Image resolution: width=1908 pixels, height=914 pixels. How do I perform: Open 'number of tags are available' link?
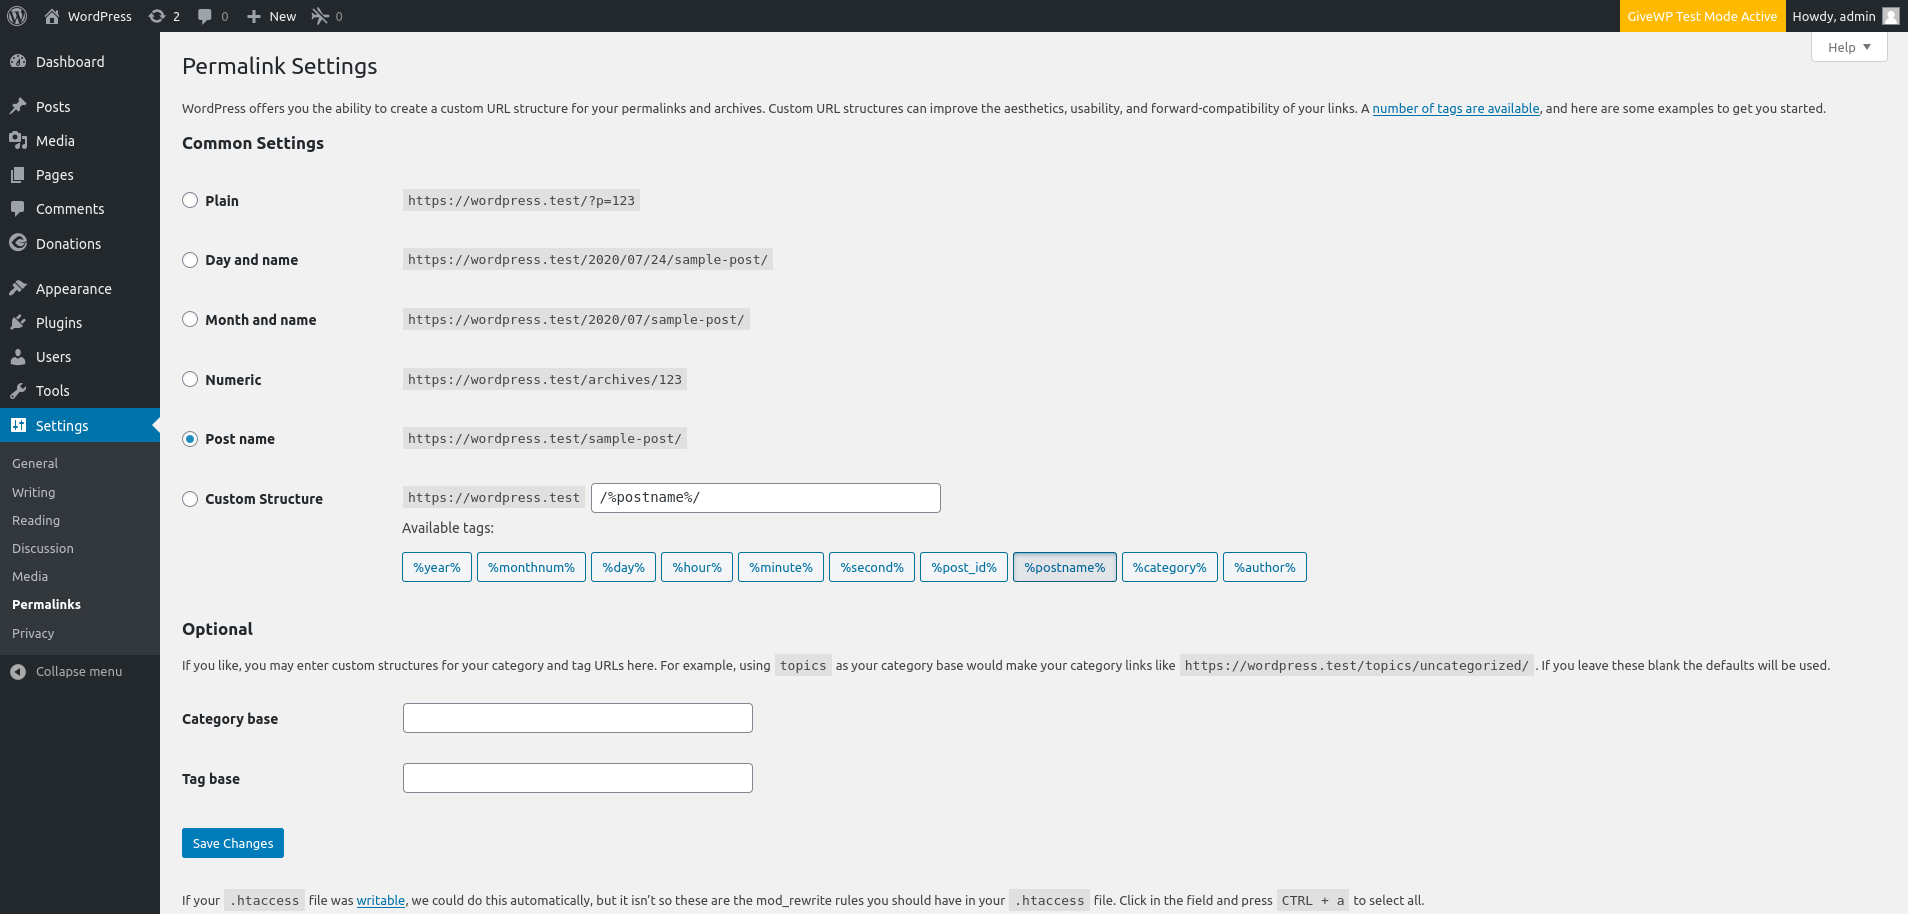coord(1456,108)
